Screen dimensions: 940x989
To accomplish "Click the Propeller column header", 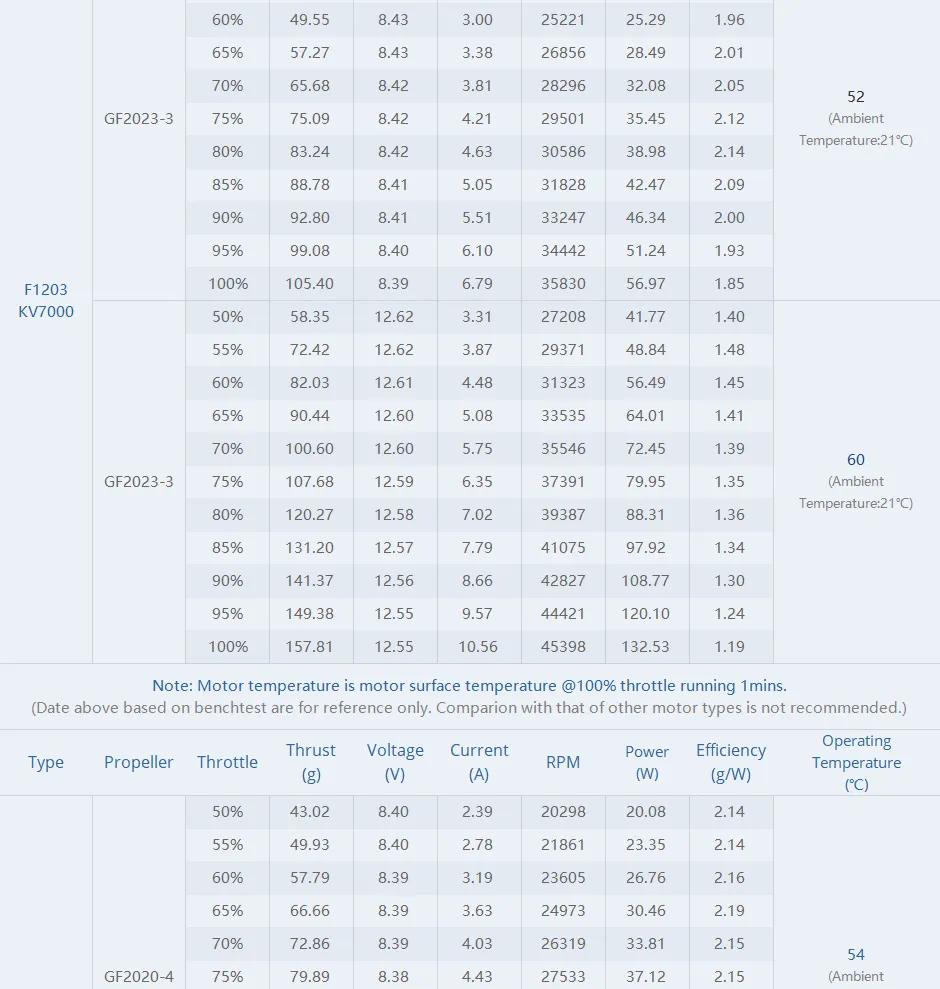I will pyautogui.click(x=139, y=762).
